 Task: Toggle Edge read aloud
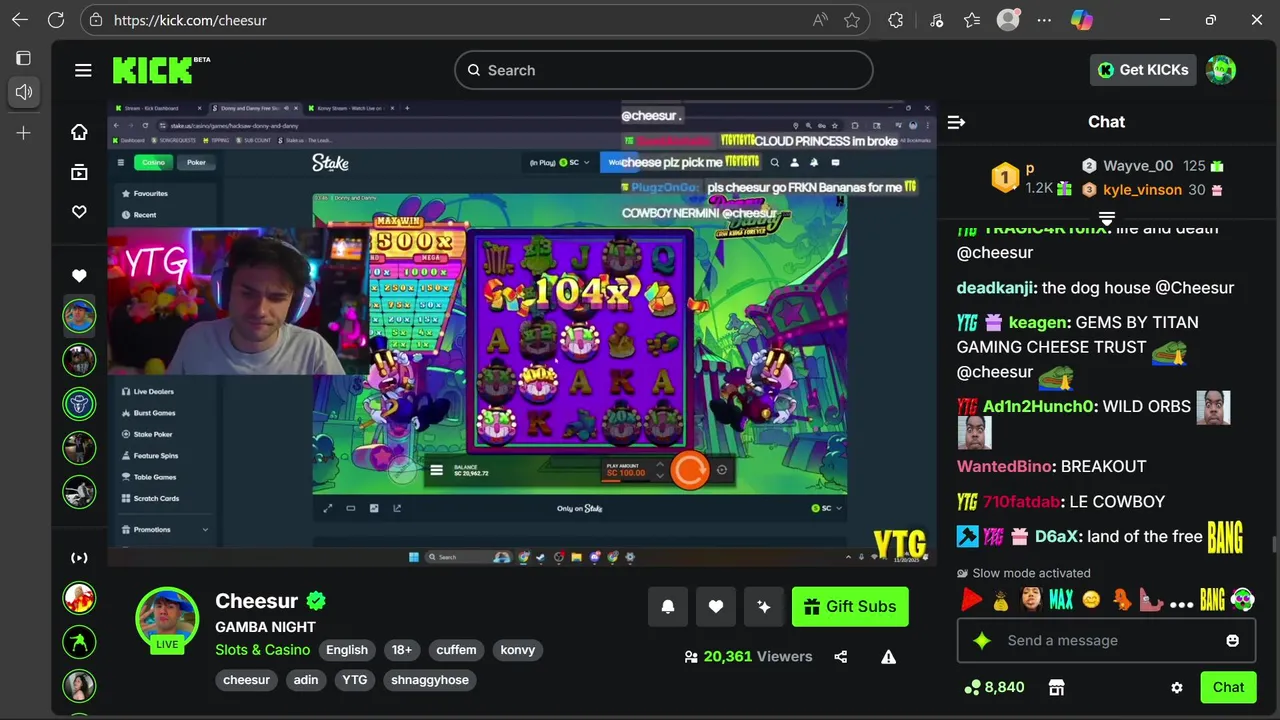[x=820, y=20]
